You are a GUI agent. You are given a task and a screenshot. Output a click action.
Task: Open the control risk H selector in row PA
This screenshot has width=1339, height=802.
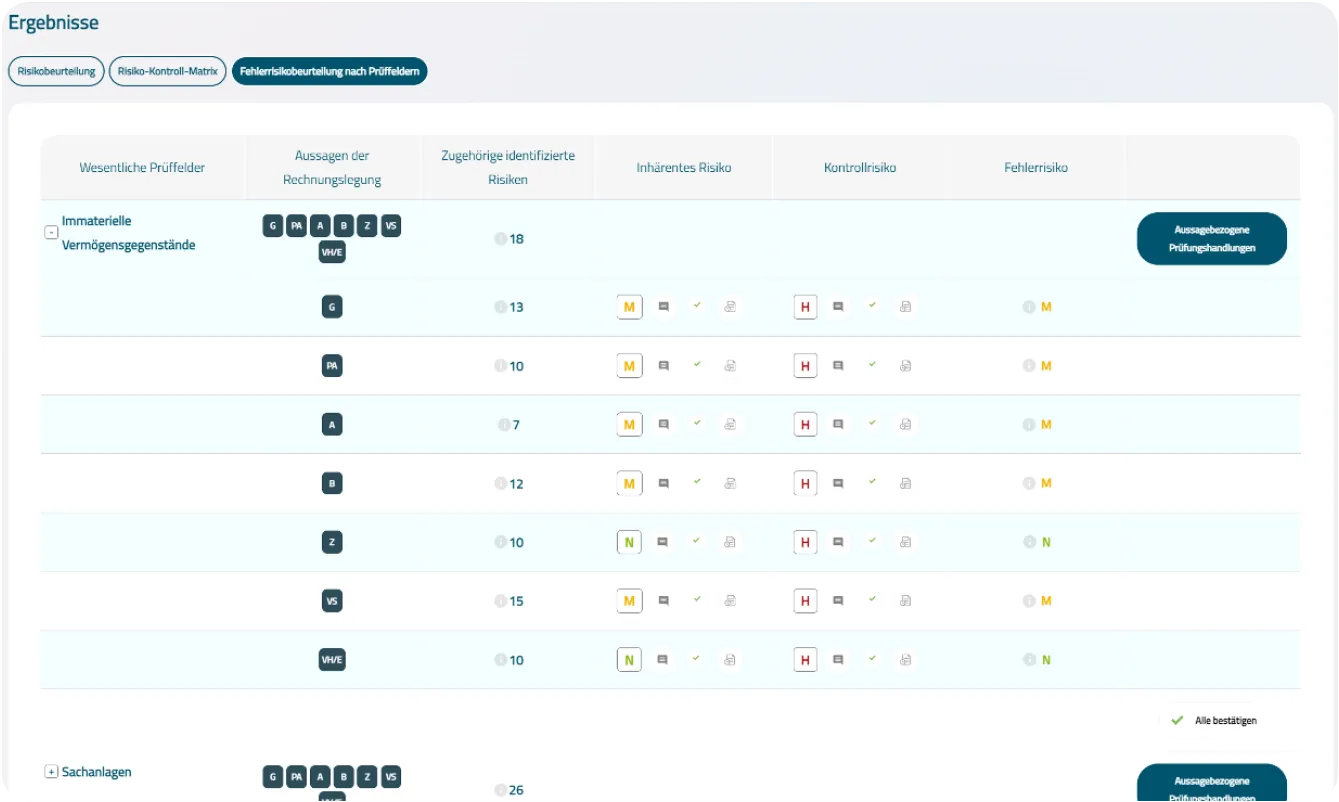coord(804,366)
